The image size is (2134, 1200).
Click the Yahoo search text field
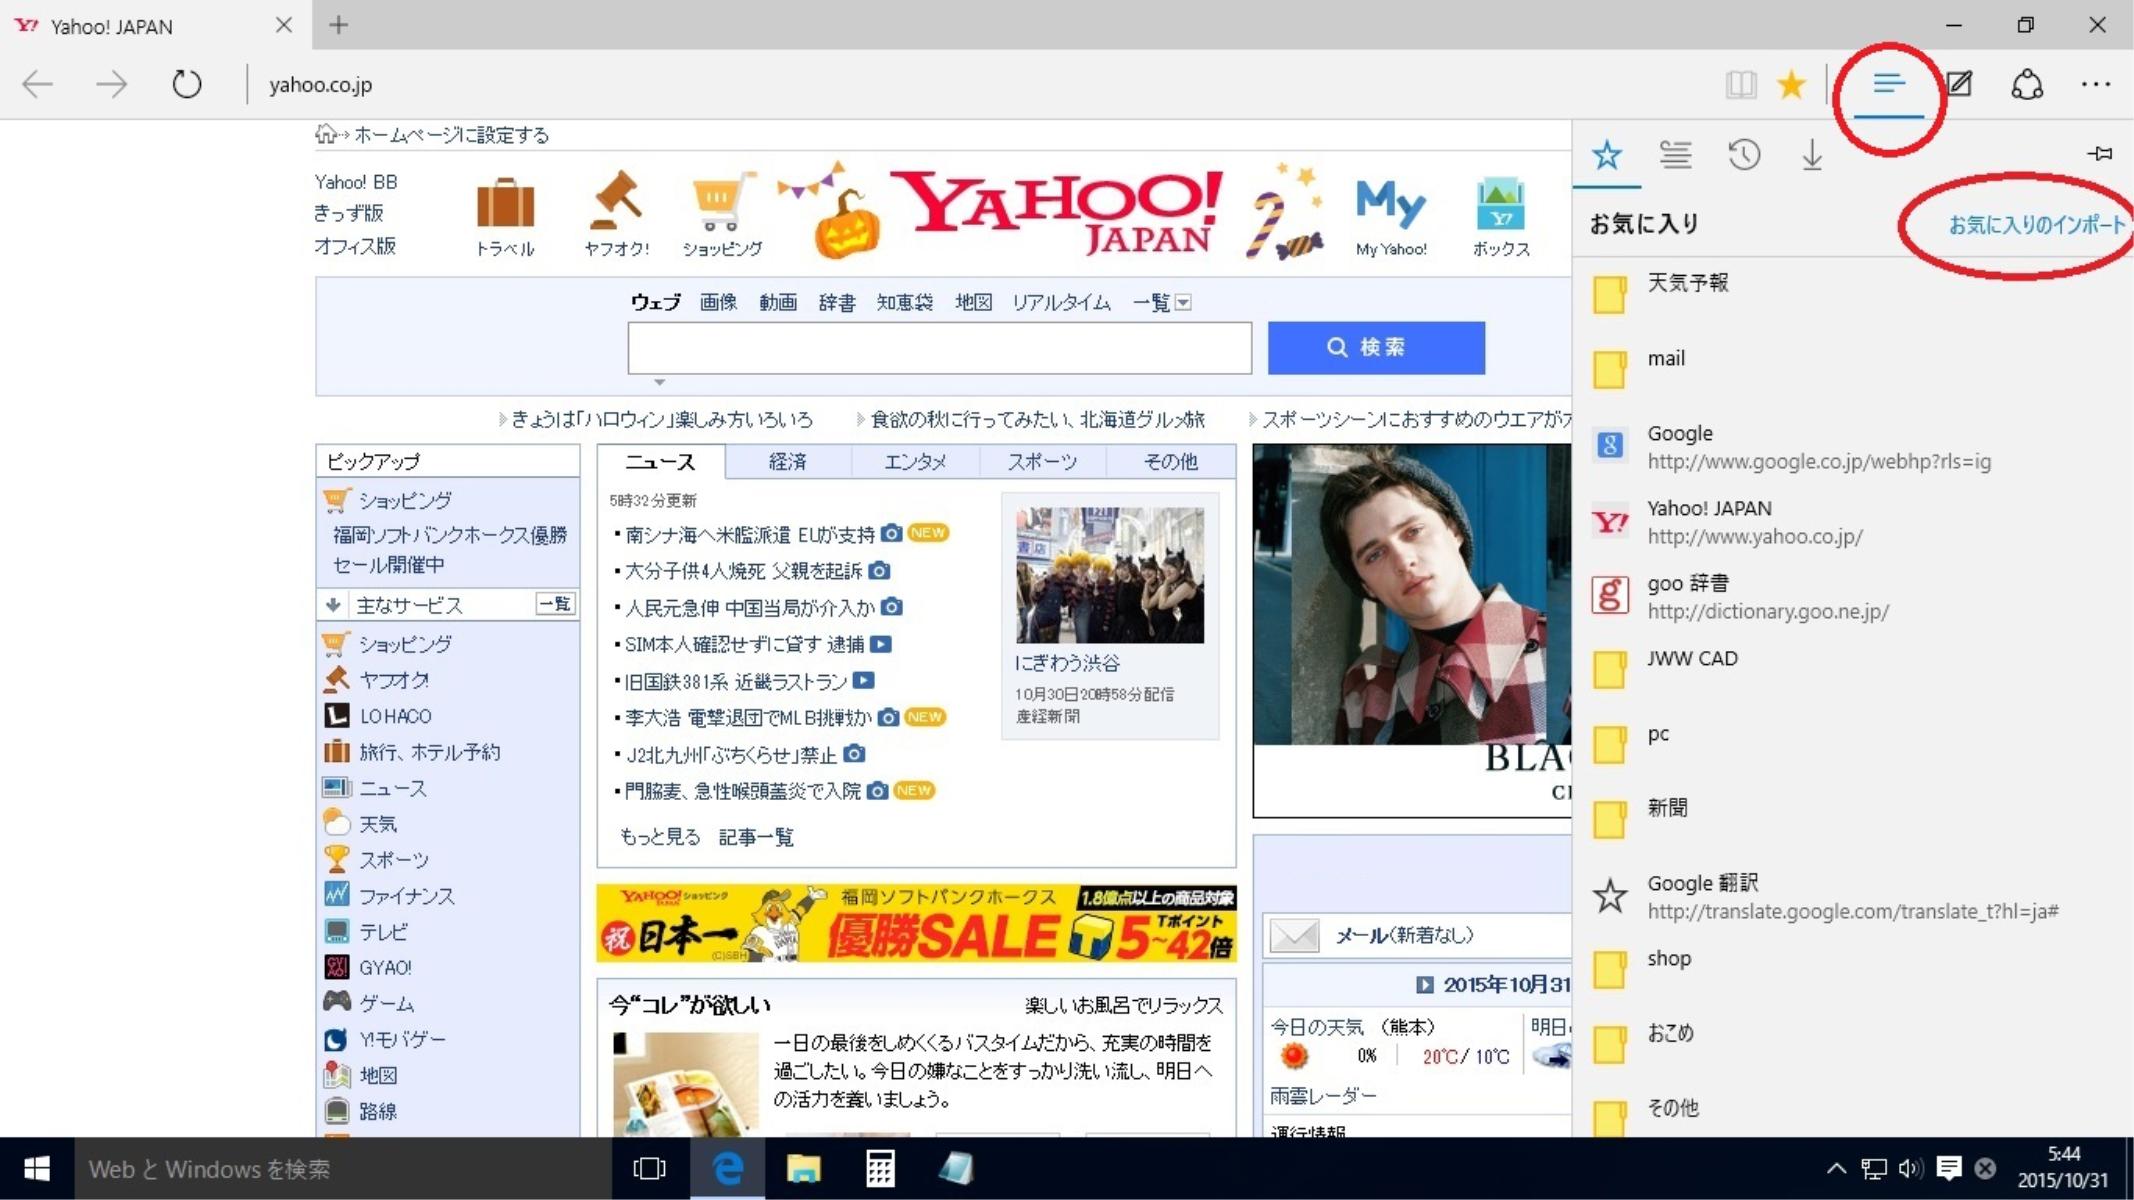(x=939, y=347)
